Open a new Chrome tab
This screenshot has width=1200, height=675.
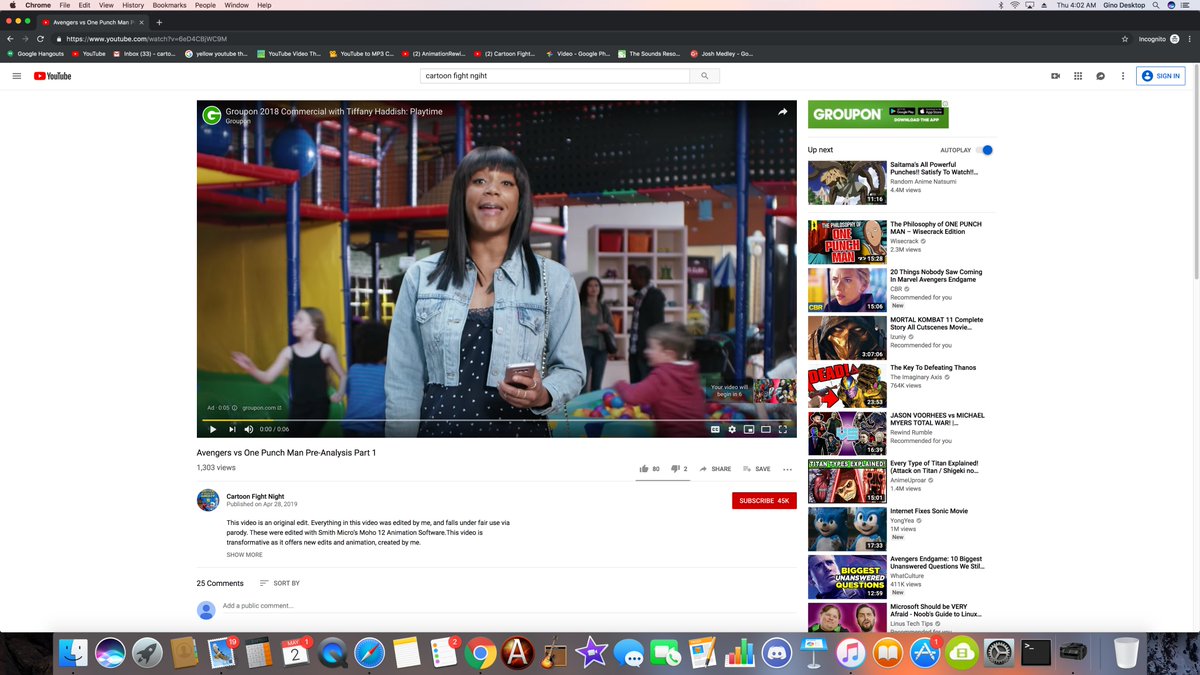(159, 22)
